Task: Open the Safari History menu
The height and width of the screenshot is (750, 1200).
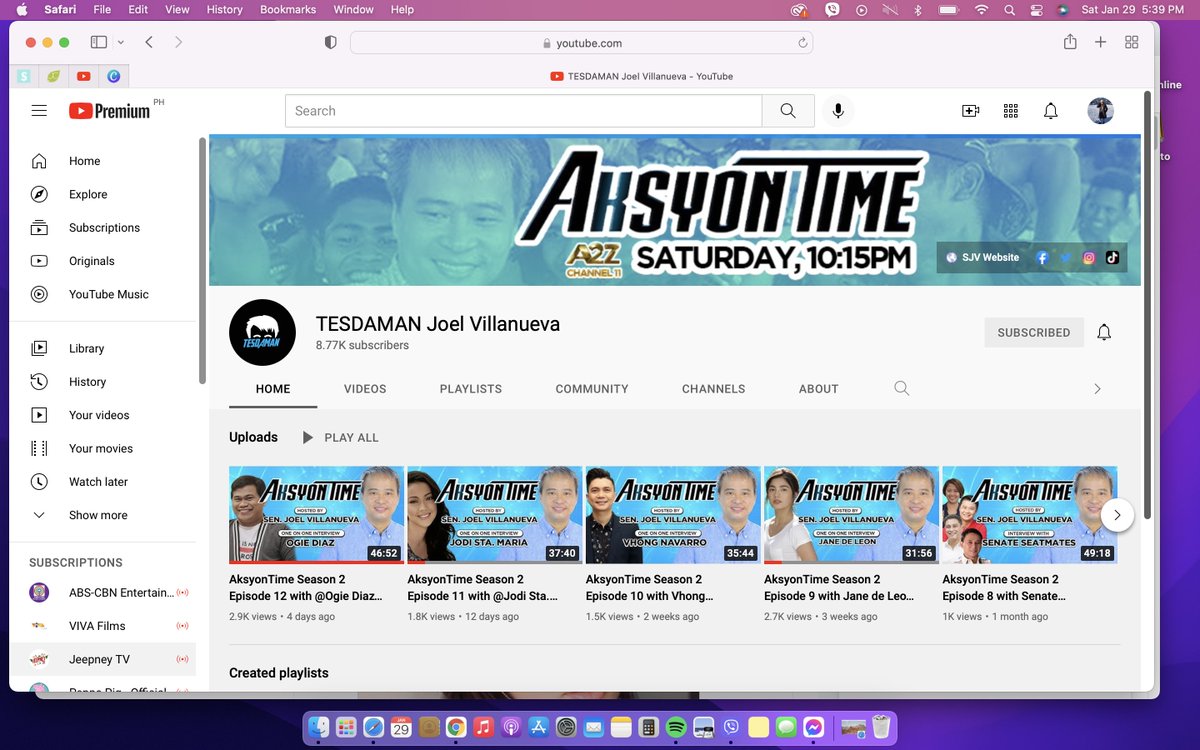Action: [225, 9]
